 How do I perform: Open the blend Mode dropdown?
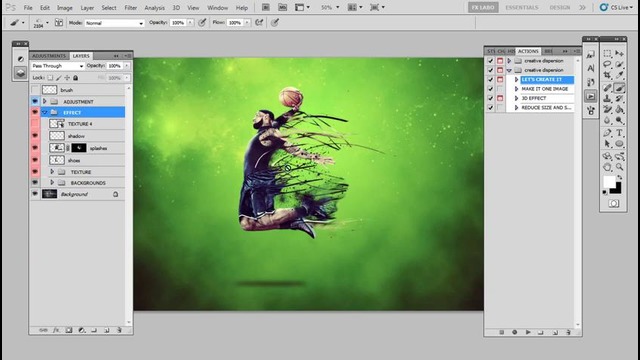pyautogui.click(x=115, y=23)
